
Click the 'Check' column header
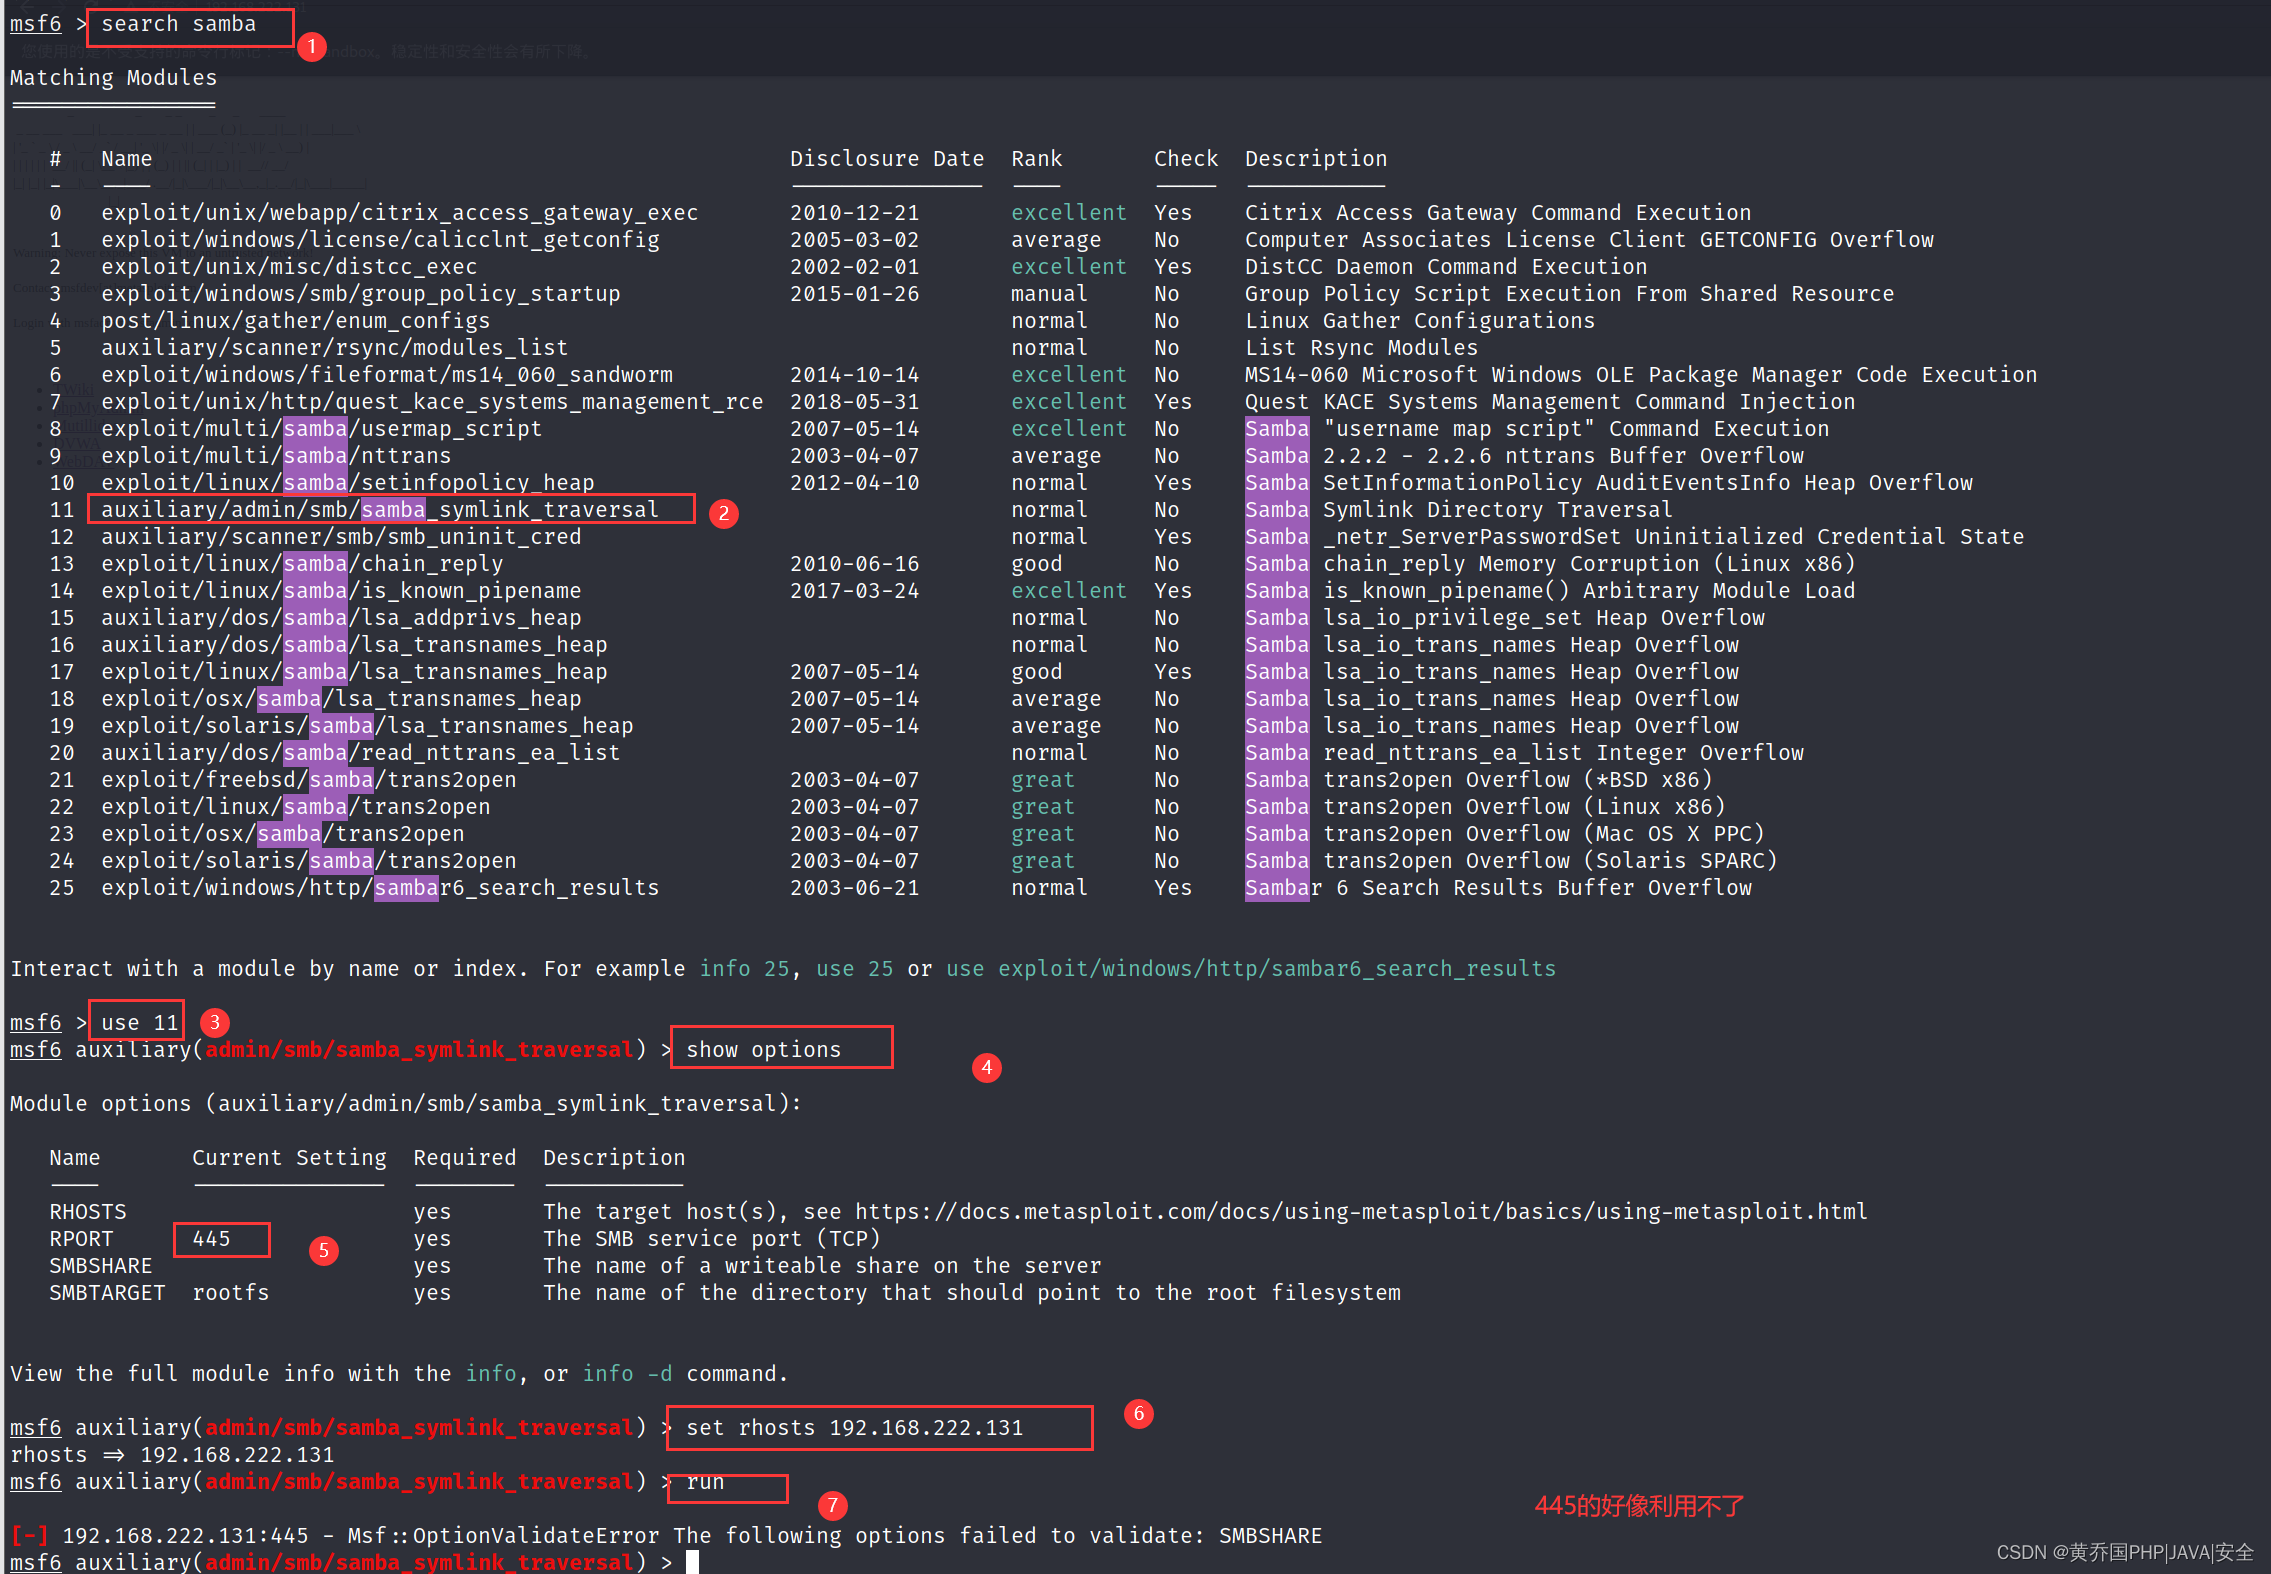tap(1186, 159)
